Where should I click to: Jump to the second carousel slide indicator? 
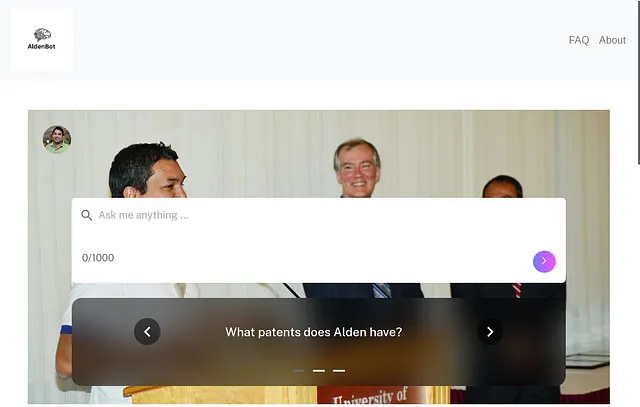coord(319,371)
